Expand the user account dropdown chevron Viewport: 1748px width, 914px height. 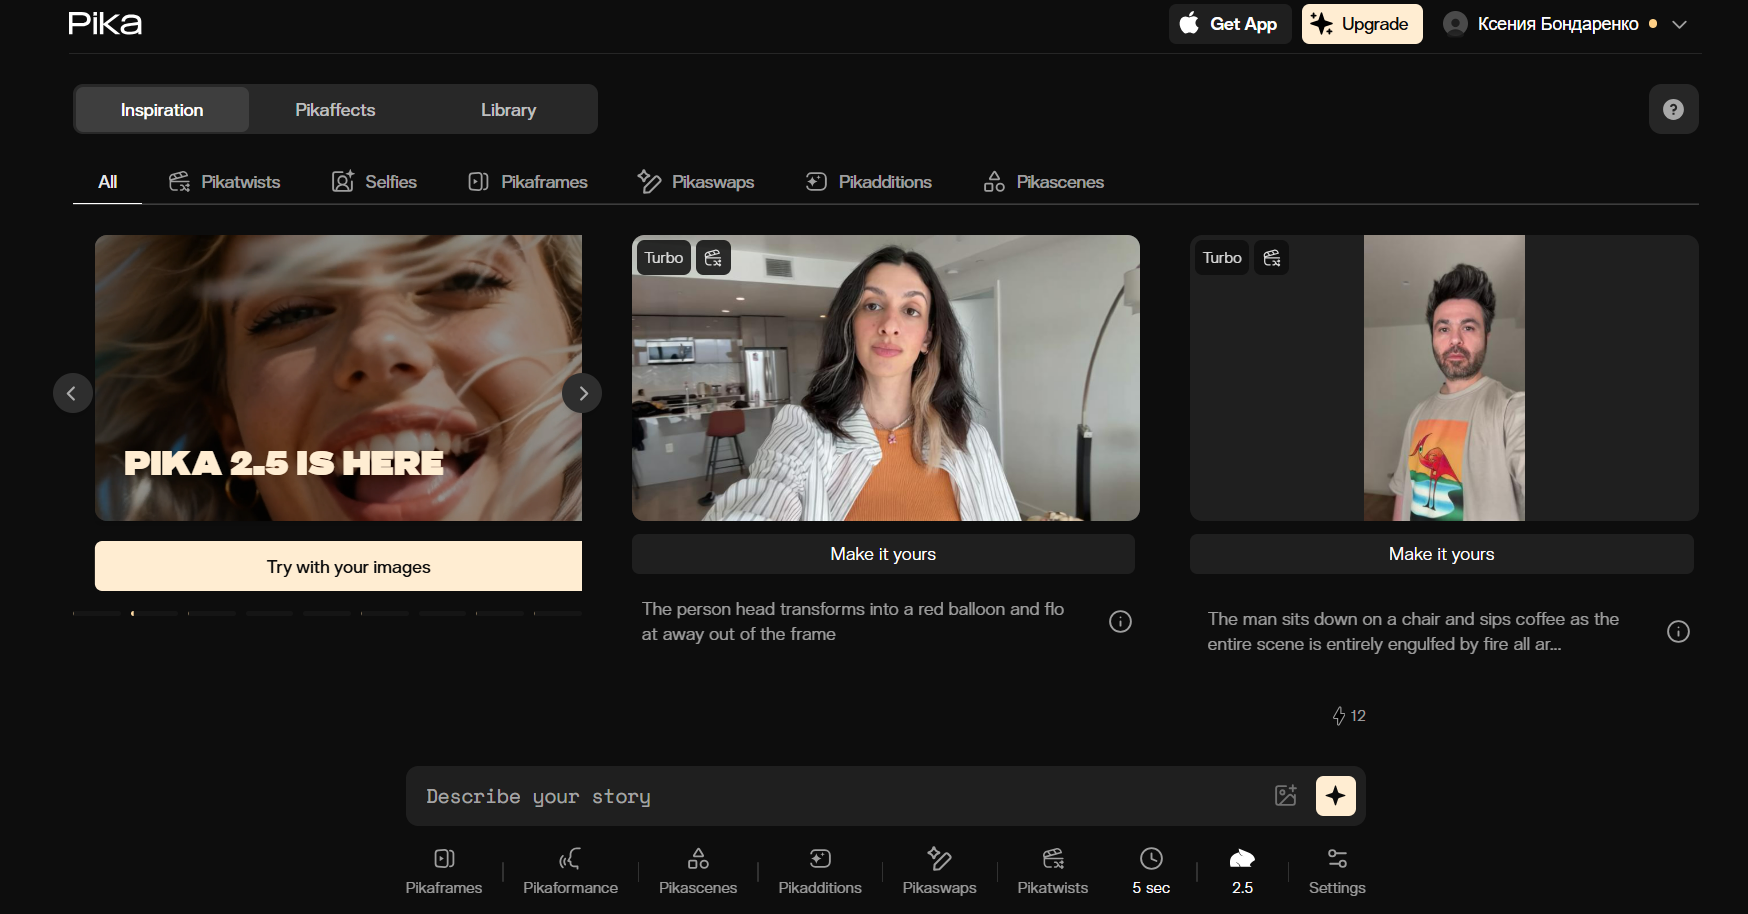[x=1680, y=25]
